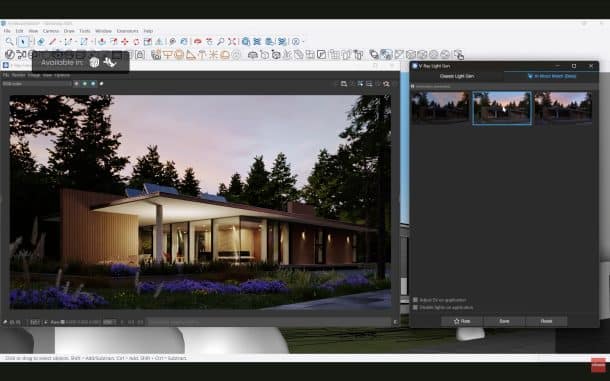Open the RGB color channel dropdown
Viewport: 610px width, 381px height.
pos(37,83)
